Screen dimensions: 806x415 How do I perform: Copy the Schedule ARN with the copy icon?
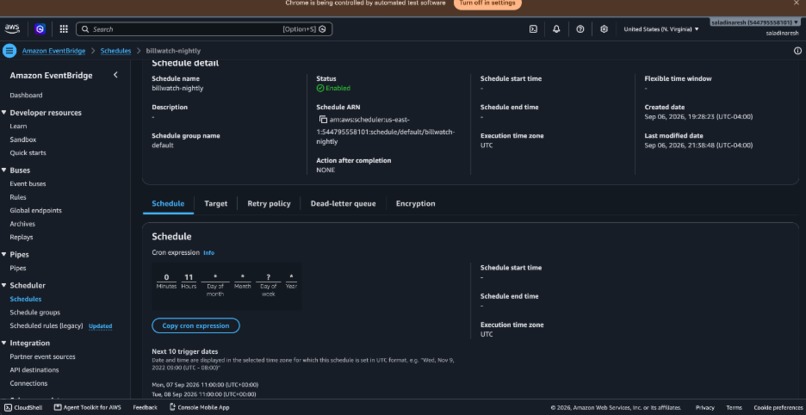pyautogui.click(x=323, y=119)
